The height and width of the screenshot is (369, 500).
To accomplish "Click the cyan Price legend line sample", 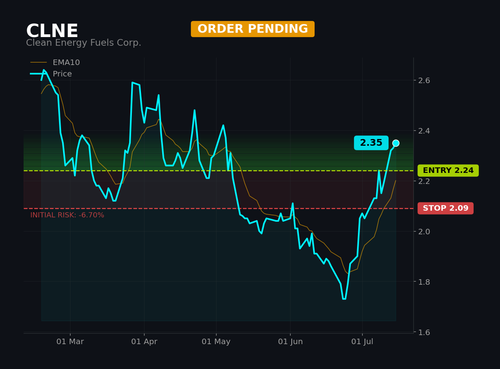I will point(38,74).
